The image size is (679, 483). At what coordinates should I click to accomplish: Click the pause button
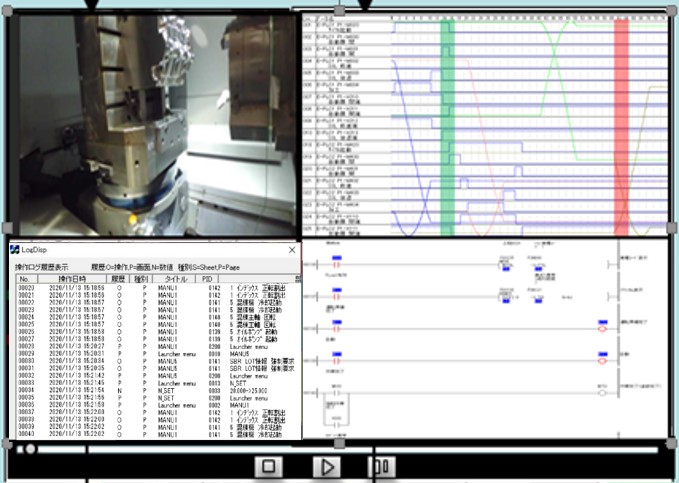click(380, 466)
